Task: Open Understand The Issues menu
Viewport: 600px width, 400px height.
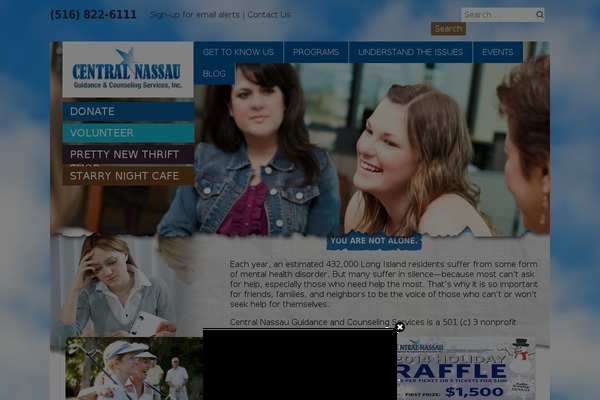Action: [410, 52]
